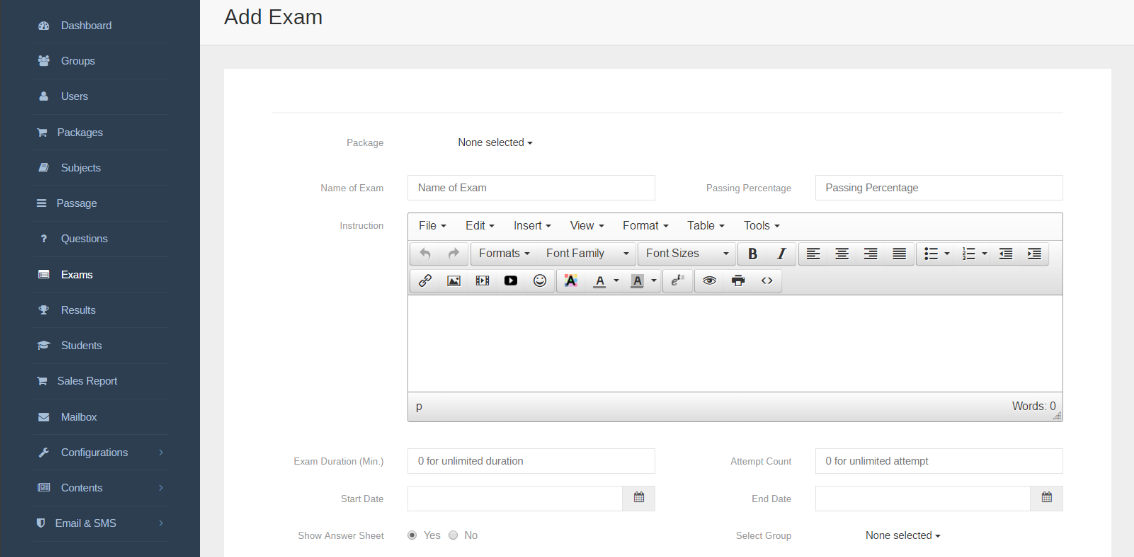Image resolution: width=1134 pixels, height=557 pixels.
Task: Open the Table menu in the editor
Action: coord(705,226)
